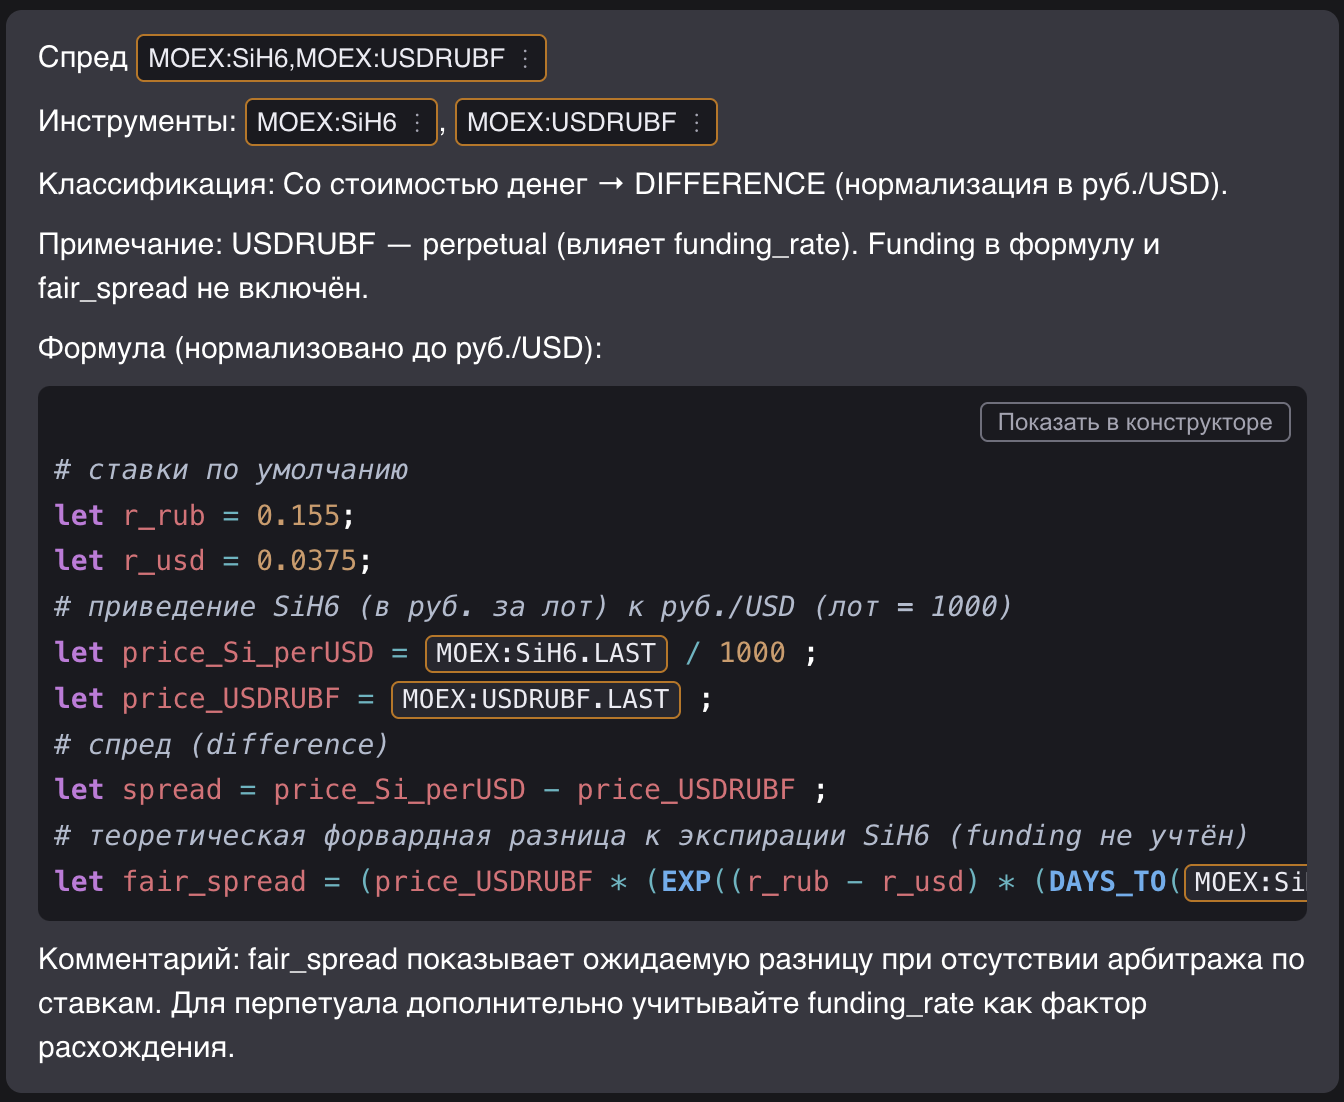Click 'Показать в конструкторе' button
The height and width of the screenshot is (1102, 1344).
click(1135, 422)
